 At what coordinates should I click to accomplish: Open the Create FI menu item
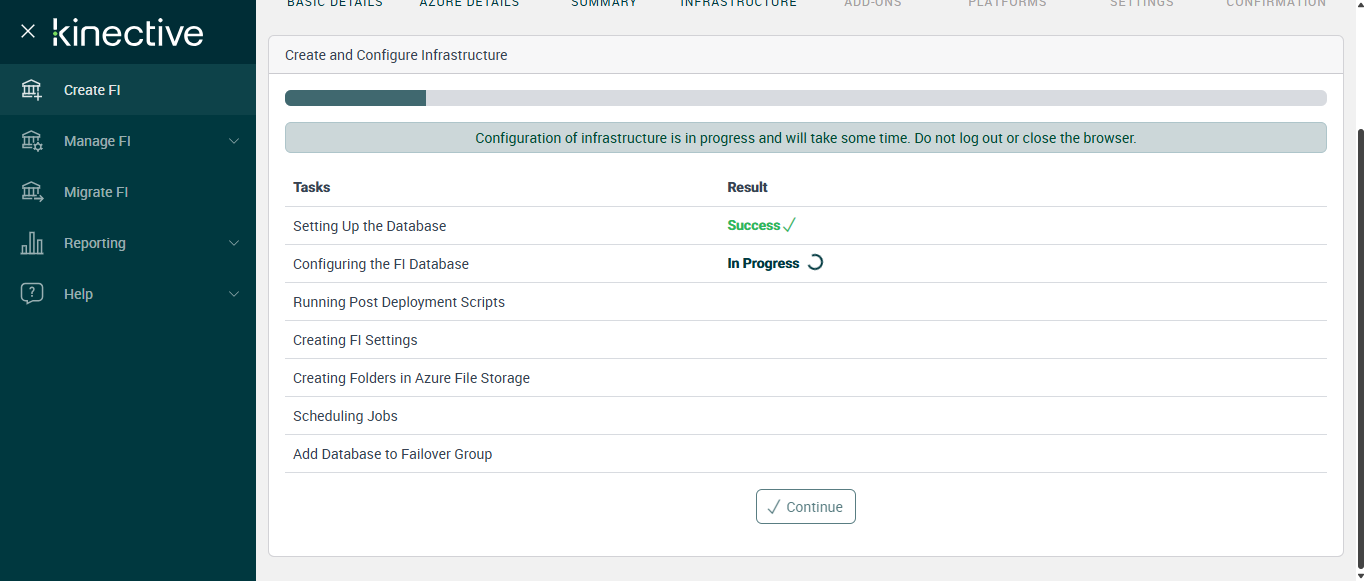point(92,90)
